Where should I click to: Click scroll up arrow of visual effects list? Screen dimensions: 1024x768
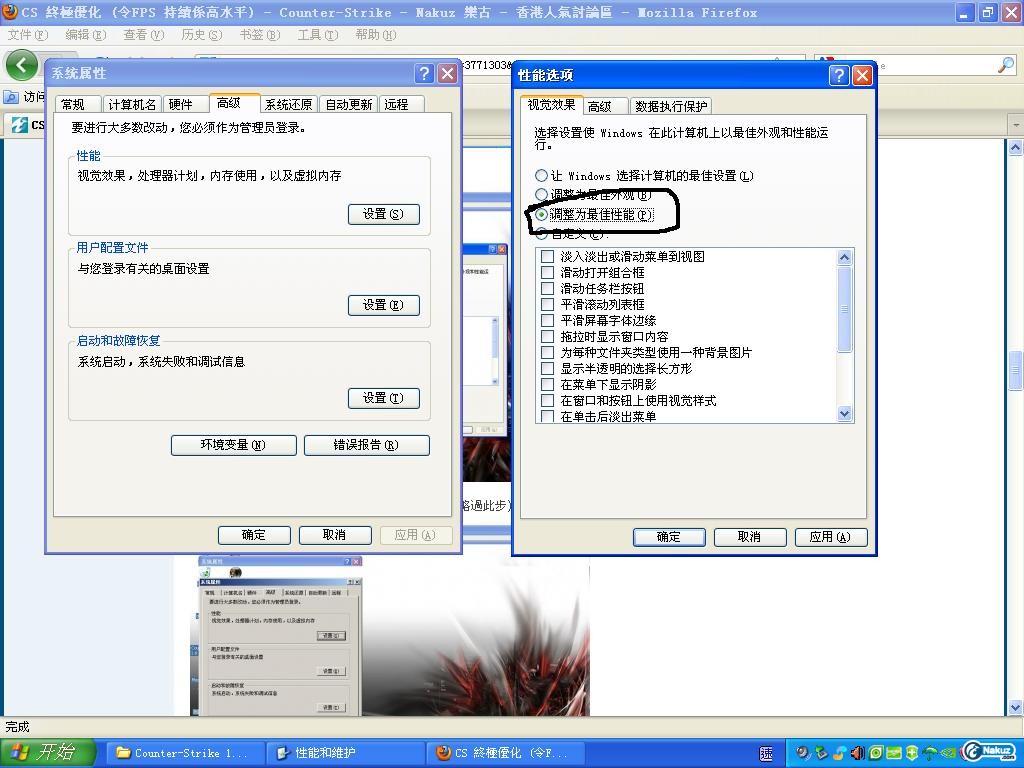(x=844, y=257)
